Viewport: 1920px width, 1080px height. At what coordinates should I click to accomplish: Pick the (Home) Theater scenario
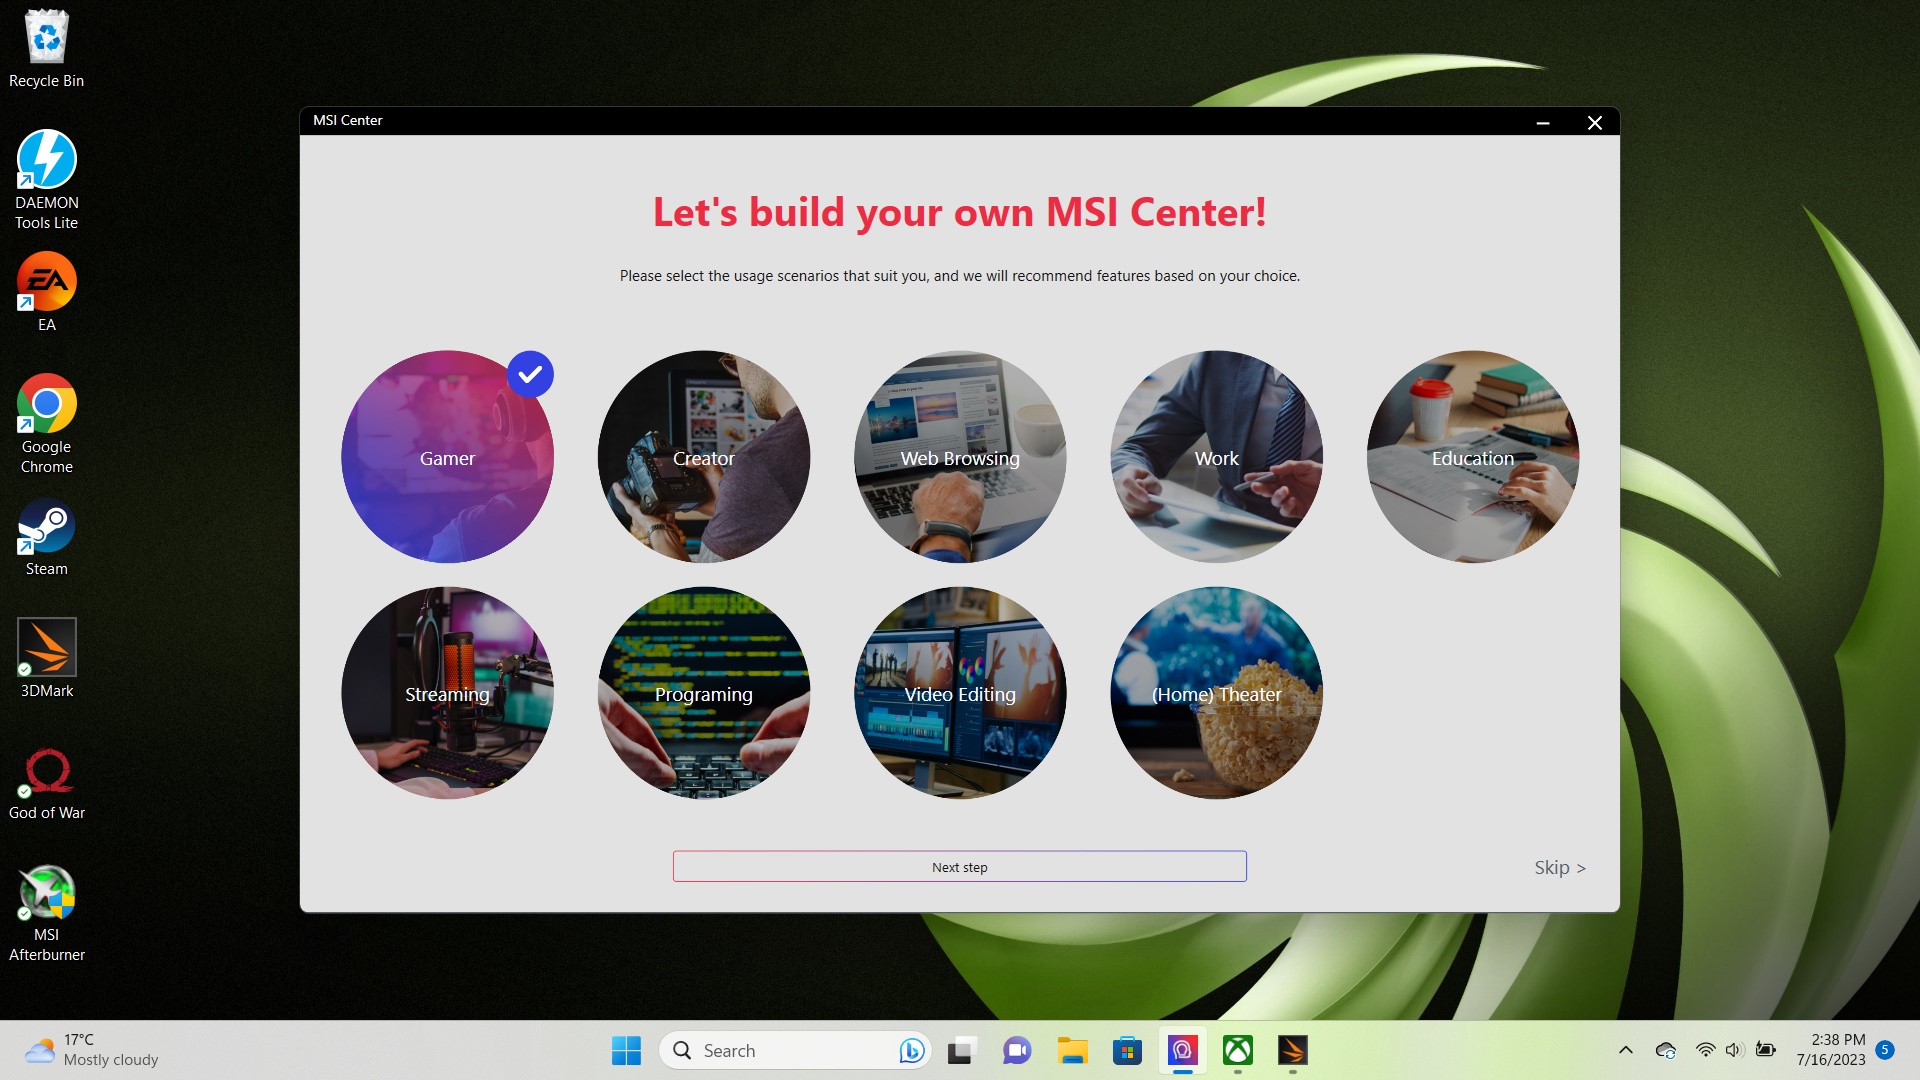(x=1216, y=693)
